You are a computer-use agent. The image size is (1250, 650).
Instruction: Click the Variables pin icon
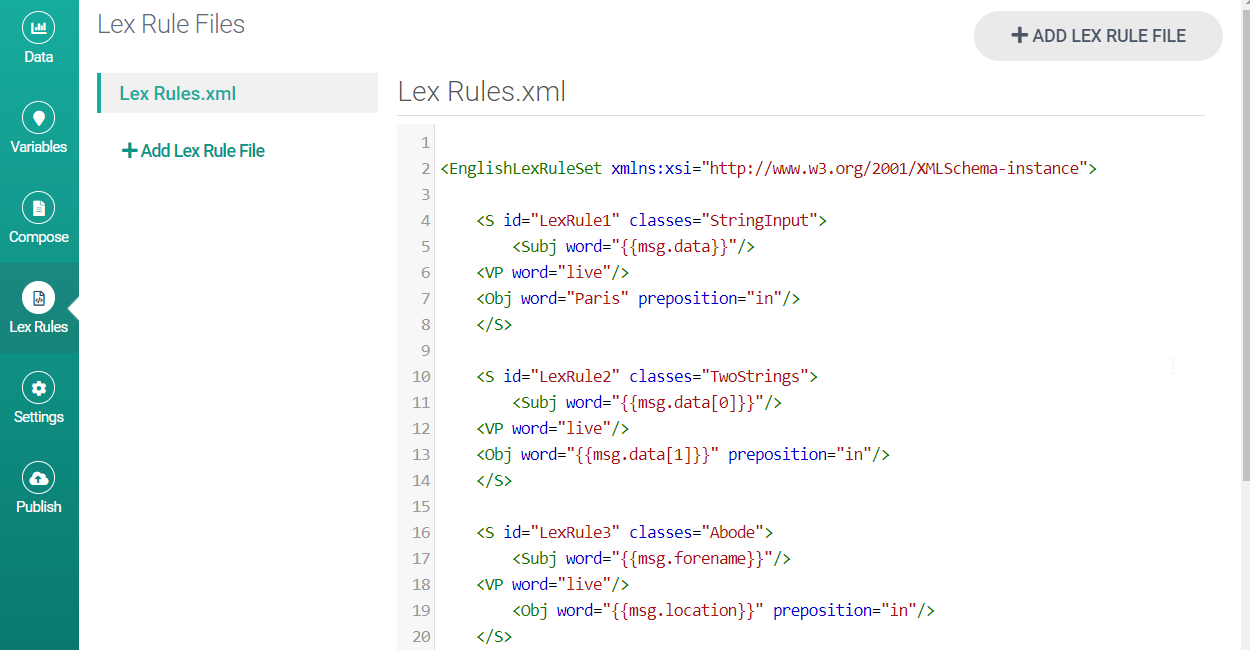tap(39, 118)
